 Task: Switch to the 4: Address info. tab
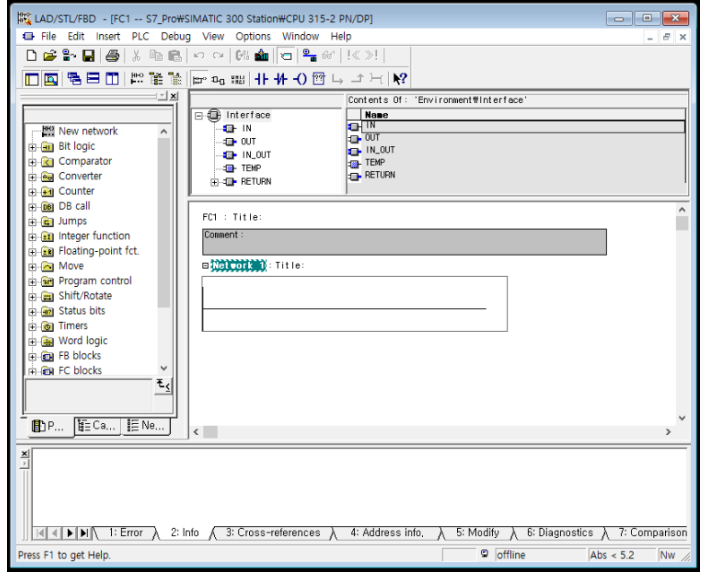pos(387,533)
